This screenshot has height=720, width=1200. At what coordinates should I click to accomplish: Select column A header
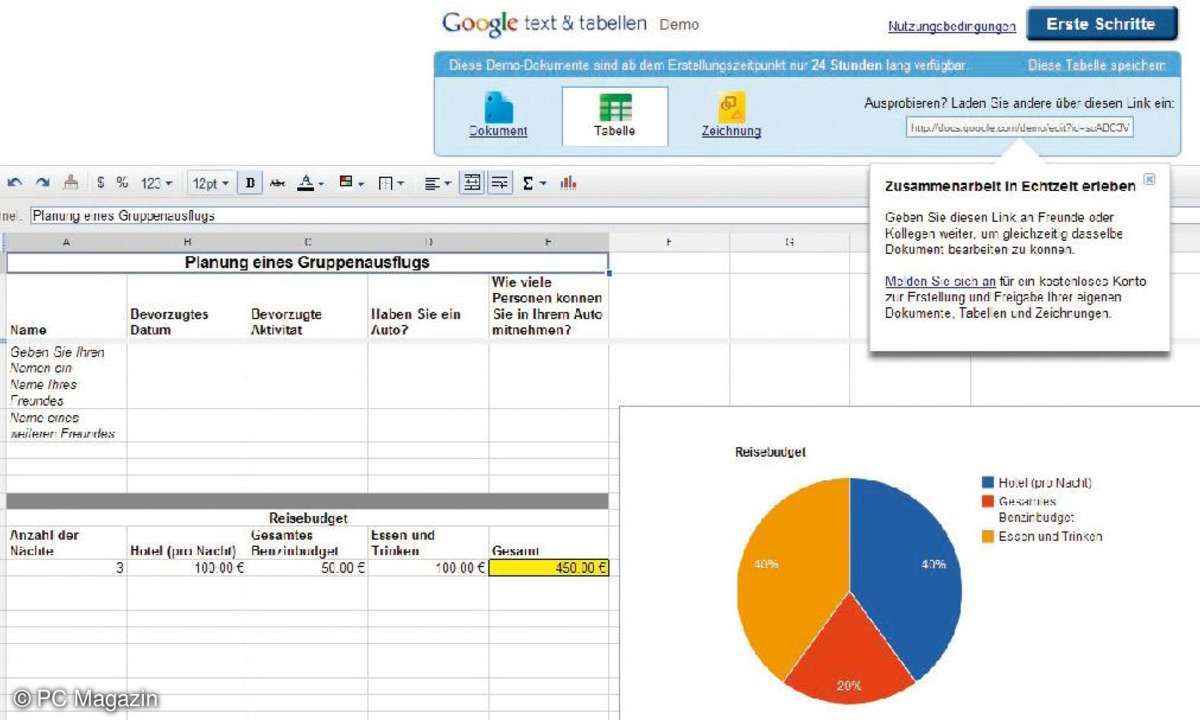(67, 242)
